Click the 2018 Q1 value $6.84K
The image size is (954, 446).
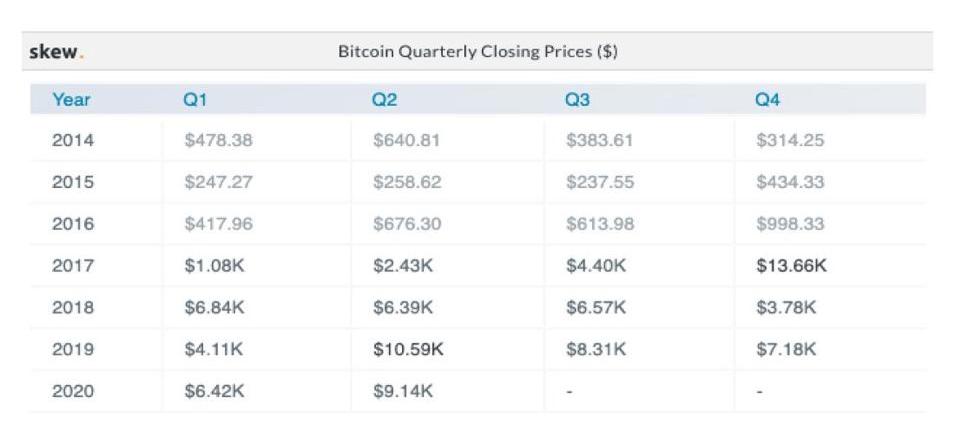coord(214,307)
